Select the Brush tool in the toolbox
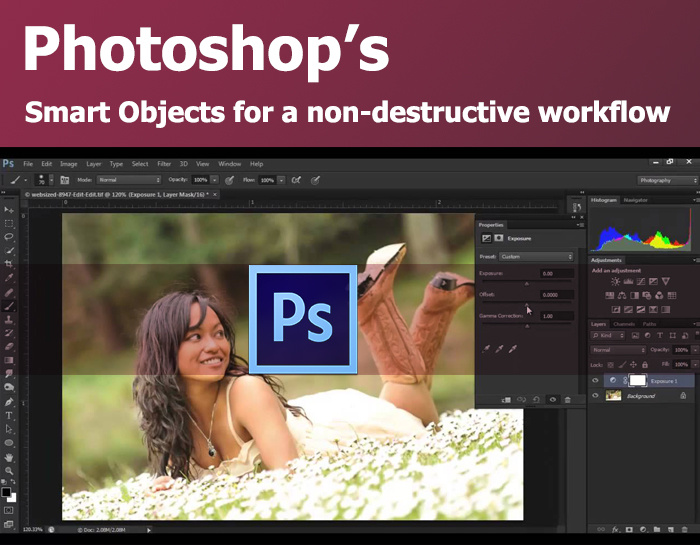This screenshot has height=545, width=700. [8, 306]
